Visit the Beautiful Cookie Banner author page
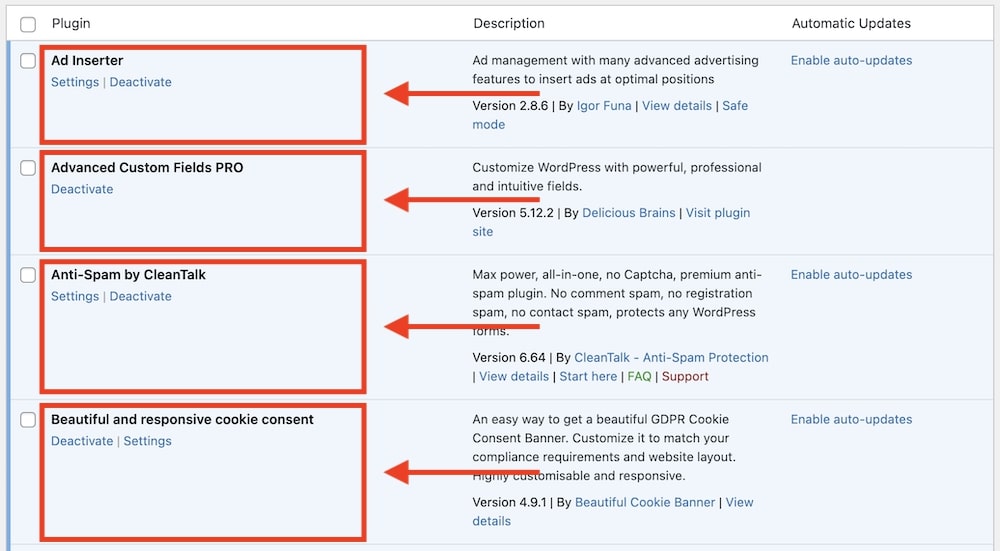 click(x=645, y=502)
